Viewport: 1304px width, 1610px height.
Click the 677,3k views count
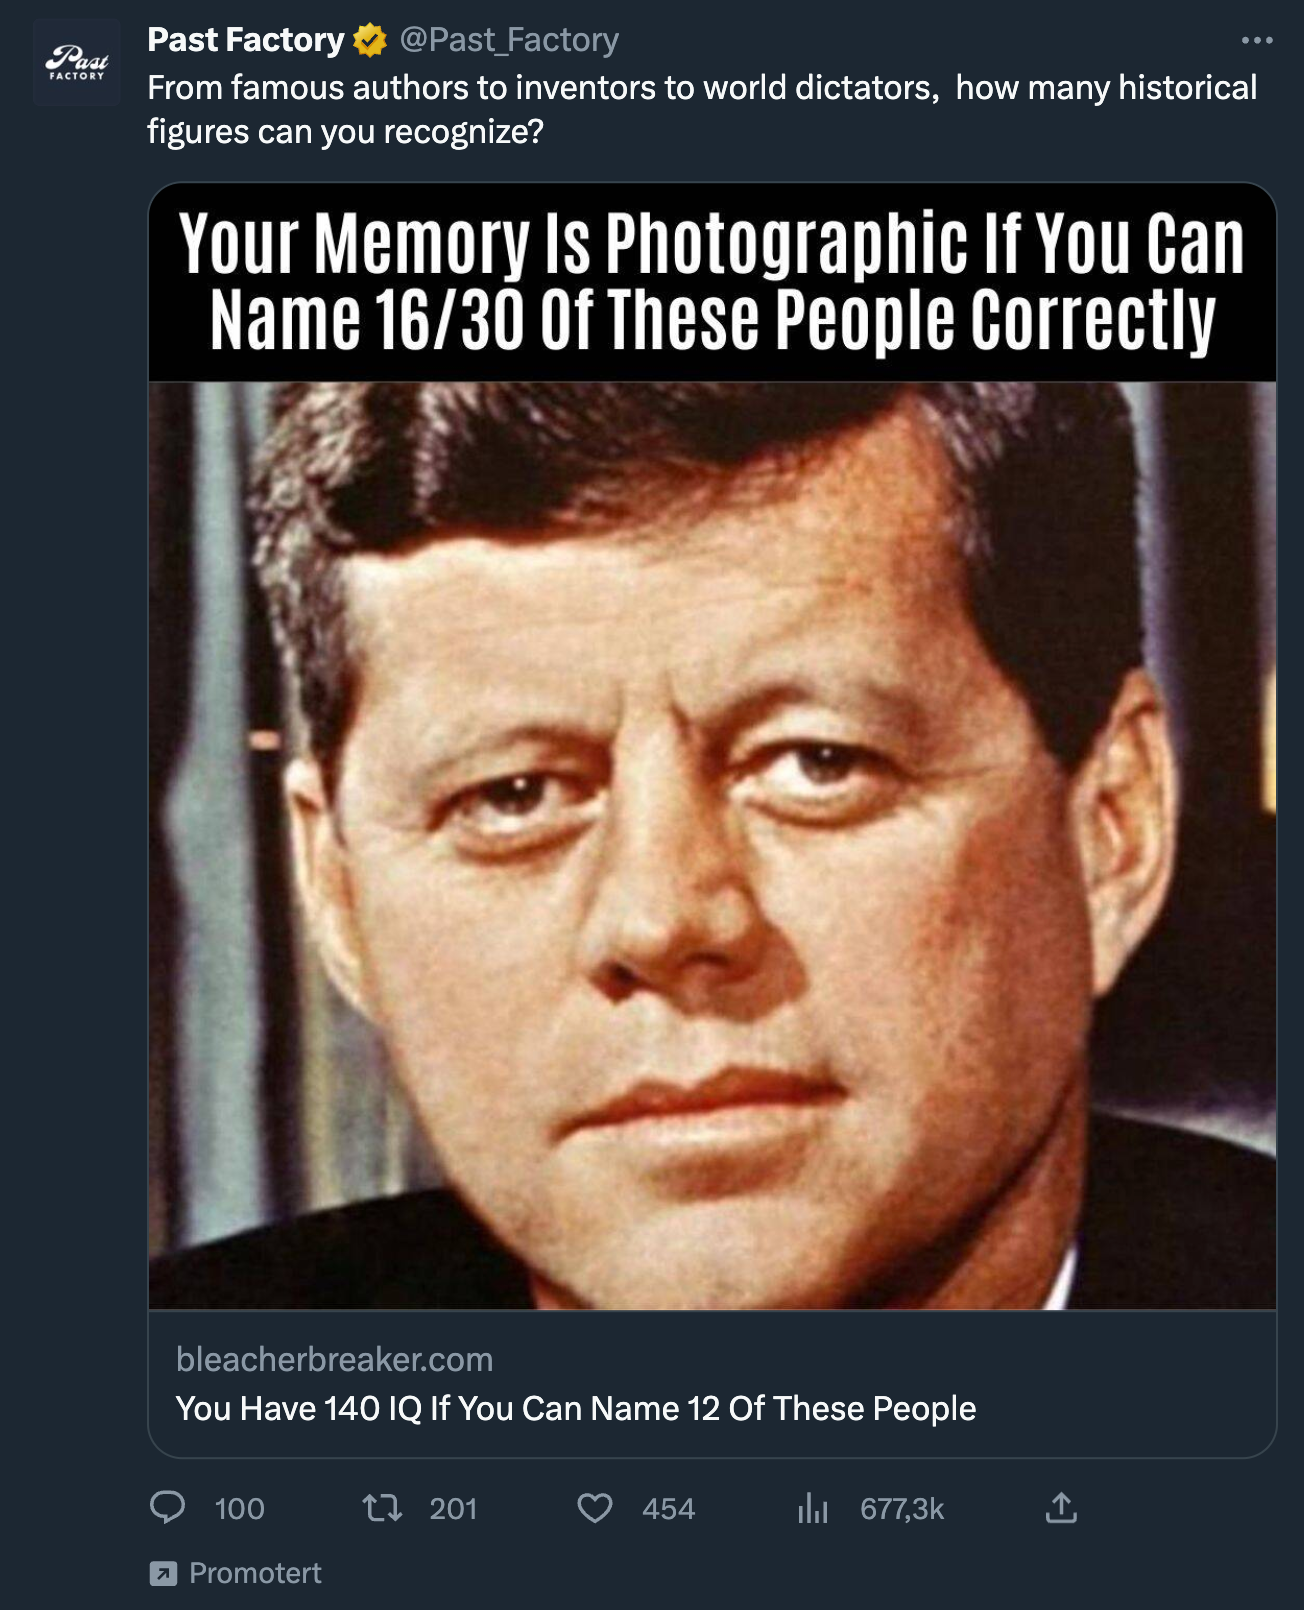902,1509
